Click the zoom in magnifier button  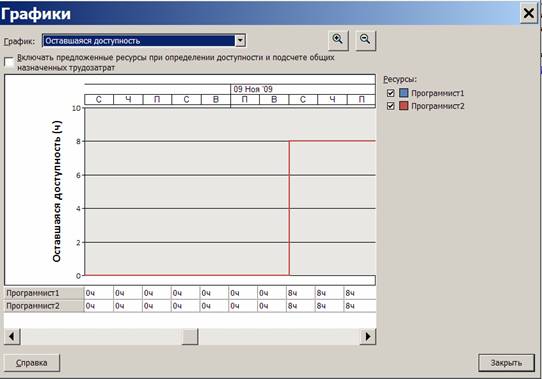point(338,40)
